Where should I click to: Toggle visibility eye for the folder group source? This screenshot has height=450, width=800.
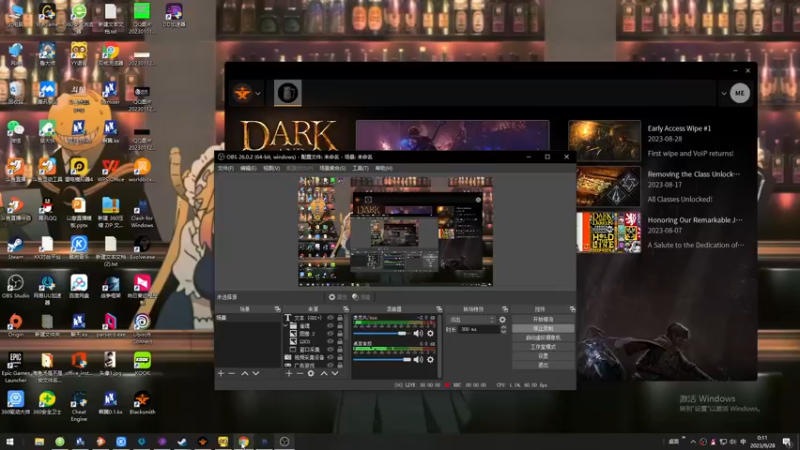(x=330, y=326)
